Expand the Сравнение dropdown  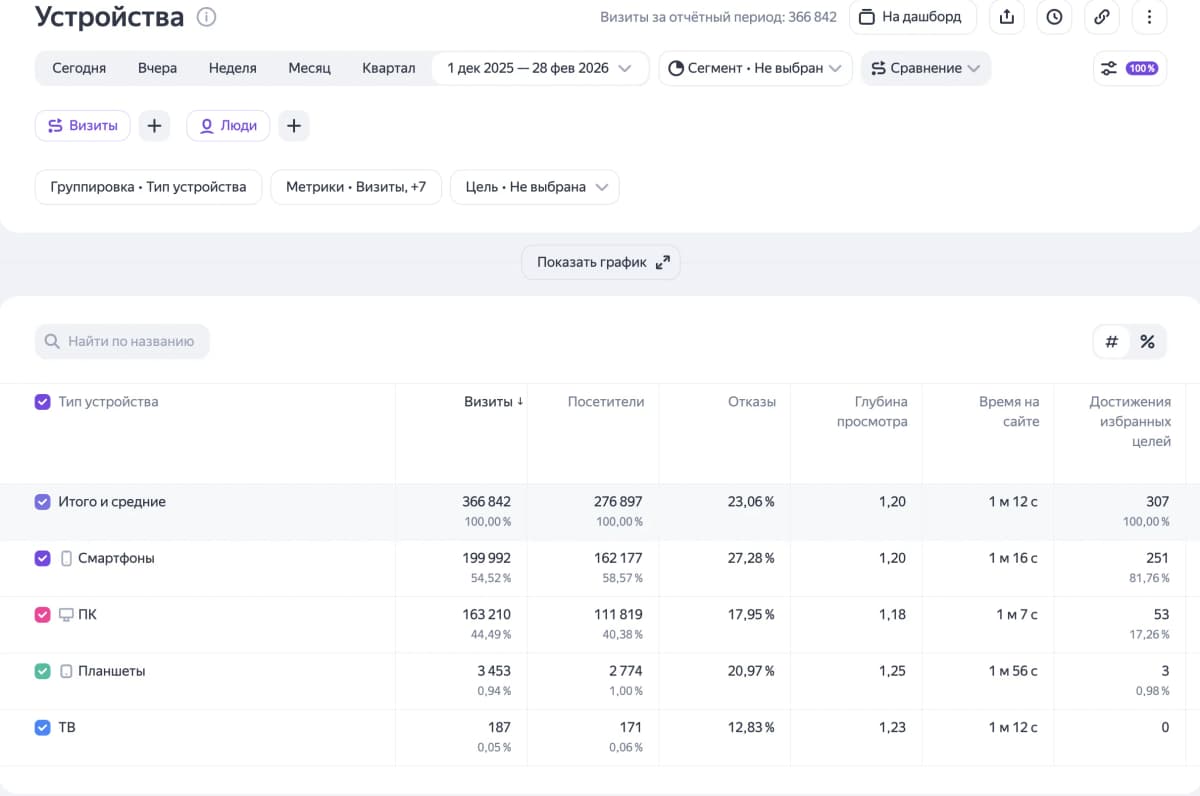click(925, 68)
